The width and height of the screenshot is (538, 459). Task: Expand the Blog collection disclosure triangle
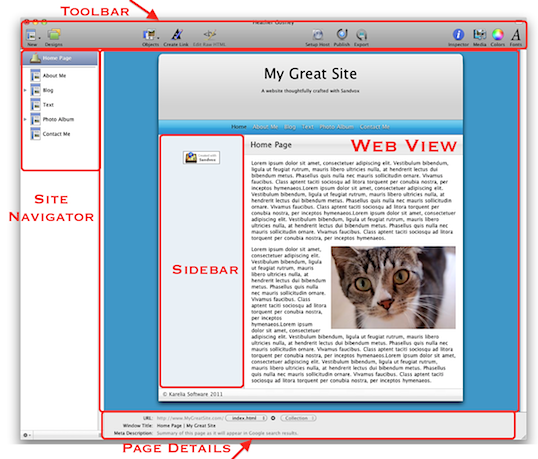tap(25, 90)
